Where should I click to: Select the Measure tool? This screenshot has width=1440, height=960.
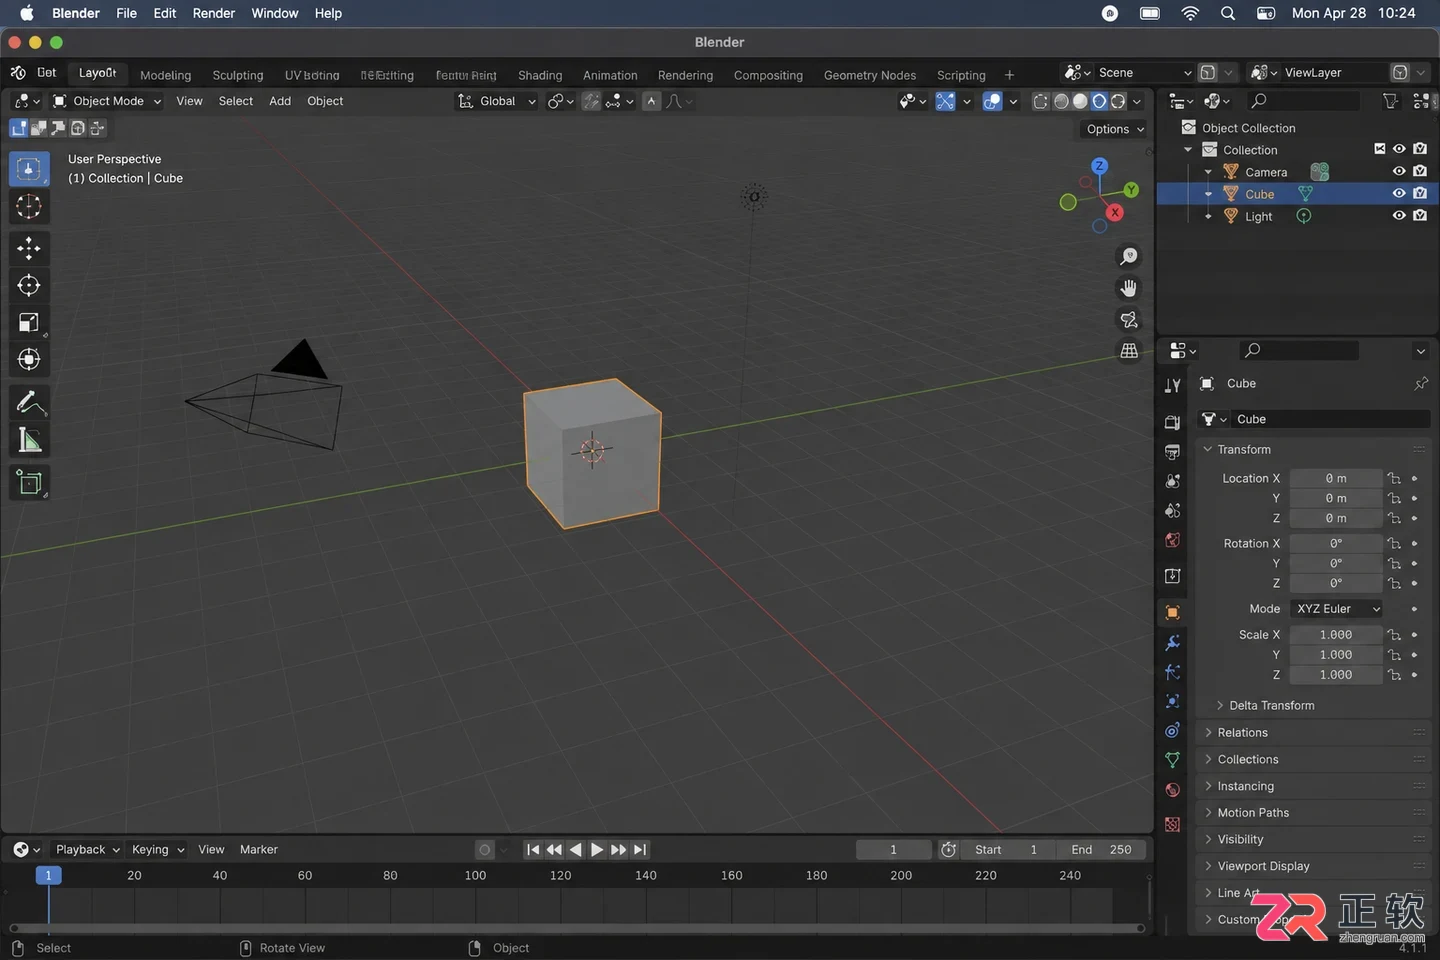coord(29,441)
